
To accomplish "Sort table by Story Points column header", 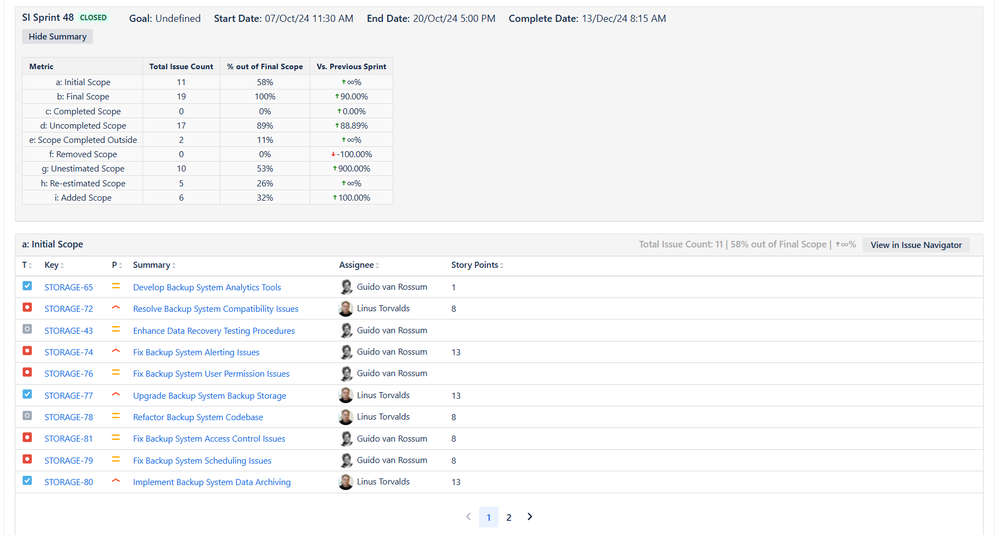I will (477, 265).
